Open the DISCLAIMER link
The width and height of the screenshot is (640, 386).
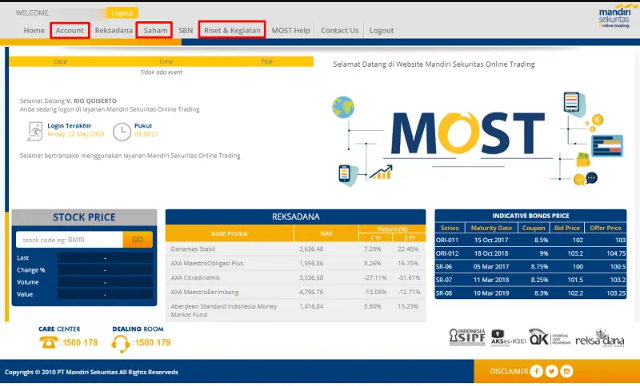pyautogui.click(x=509, y=371)
